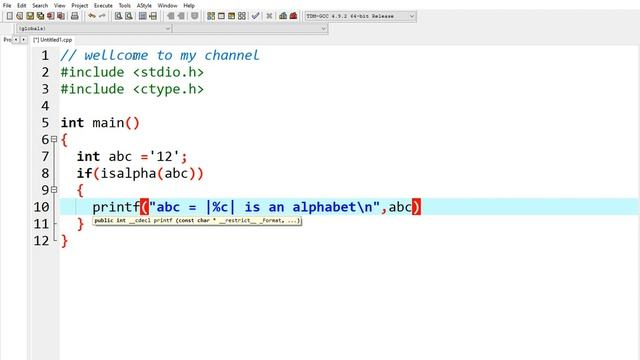640x360 pixels.
Task: Click the Go to line icon
Action: coord(153,16)
